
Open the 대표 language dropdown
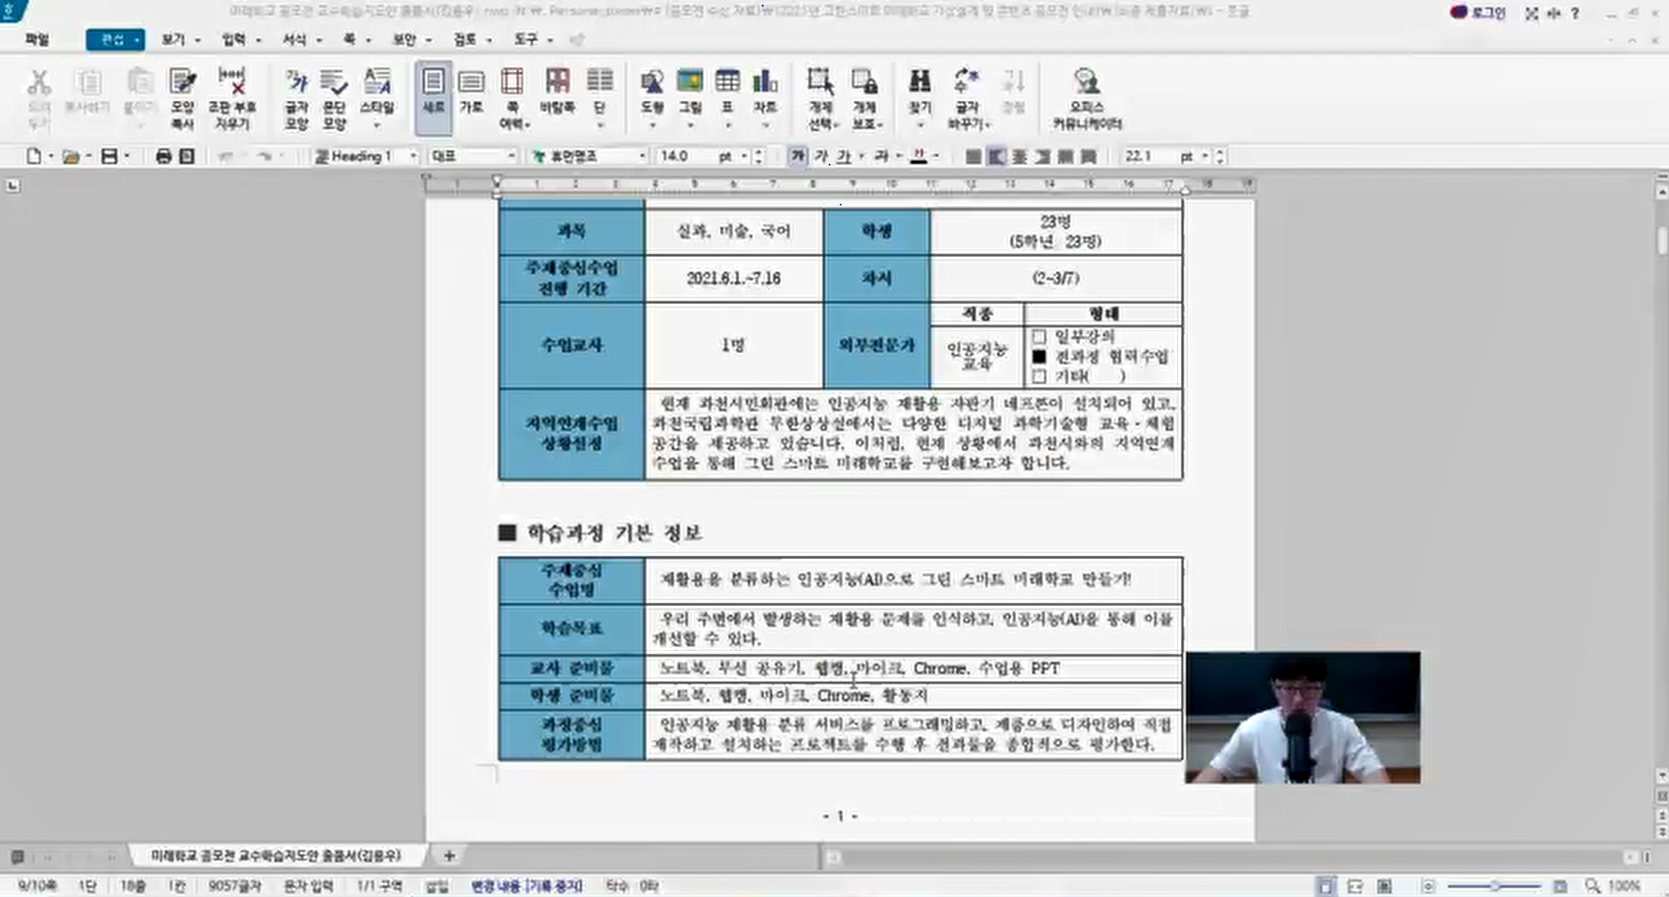click(511, 156)
